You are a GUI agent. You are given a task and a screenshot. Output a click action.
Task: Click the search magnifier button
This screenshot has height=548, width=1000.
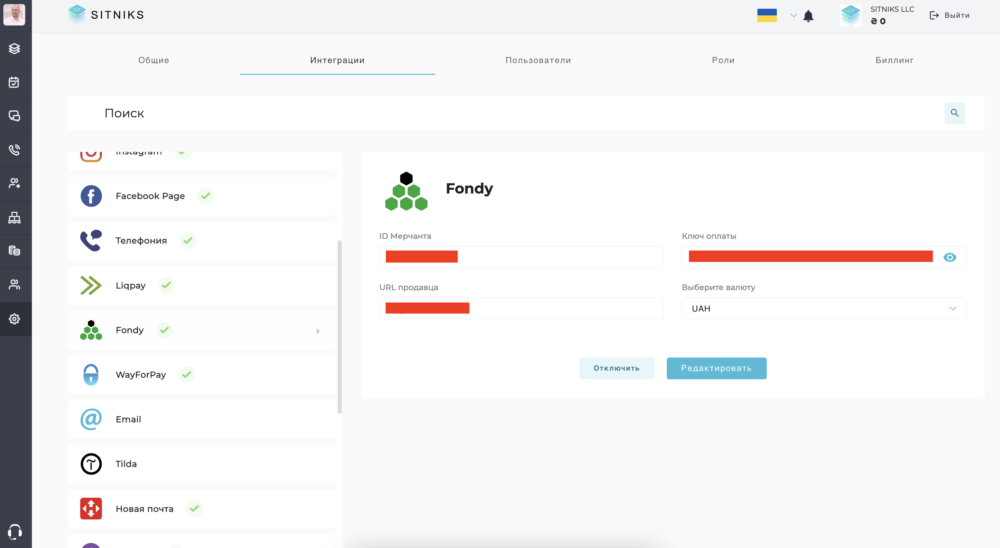point(955,113)
